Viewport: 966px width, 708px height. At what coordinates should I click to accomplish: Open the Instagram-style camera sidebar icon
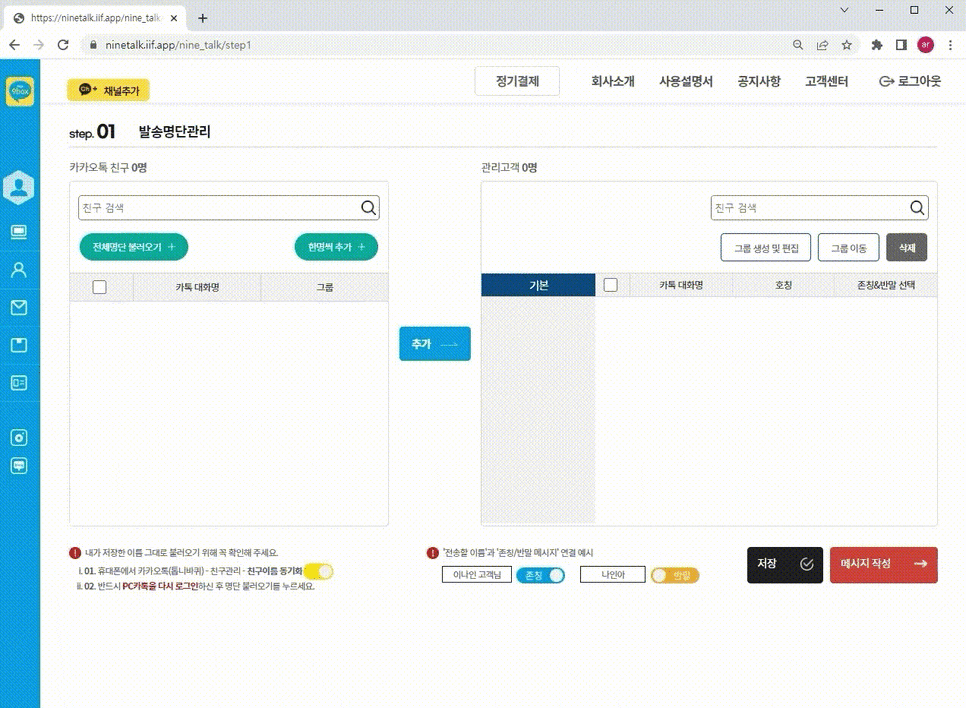19,437
